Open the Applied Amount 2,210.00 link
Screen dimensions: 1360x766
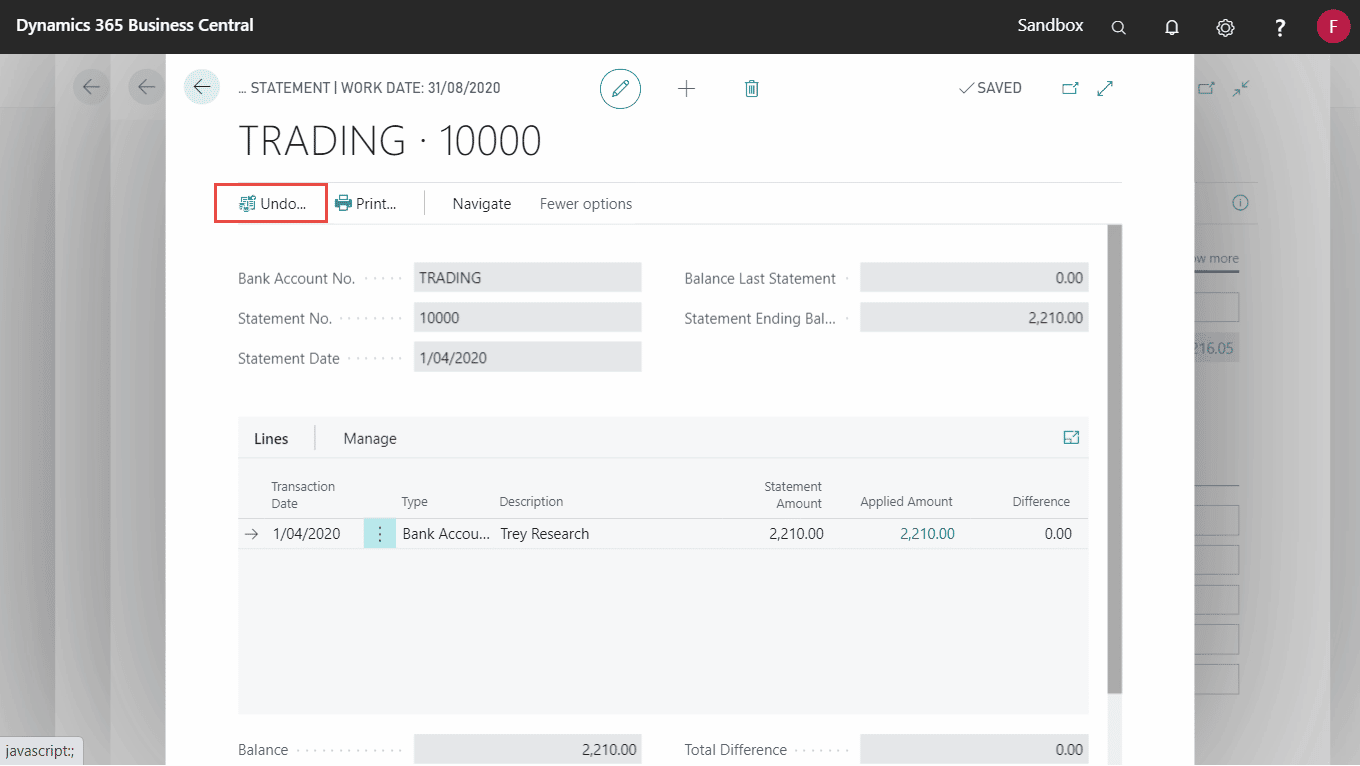click(927, 534)
